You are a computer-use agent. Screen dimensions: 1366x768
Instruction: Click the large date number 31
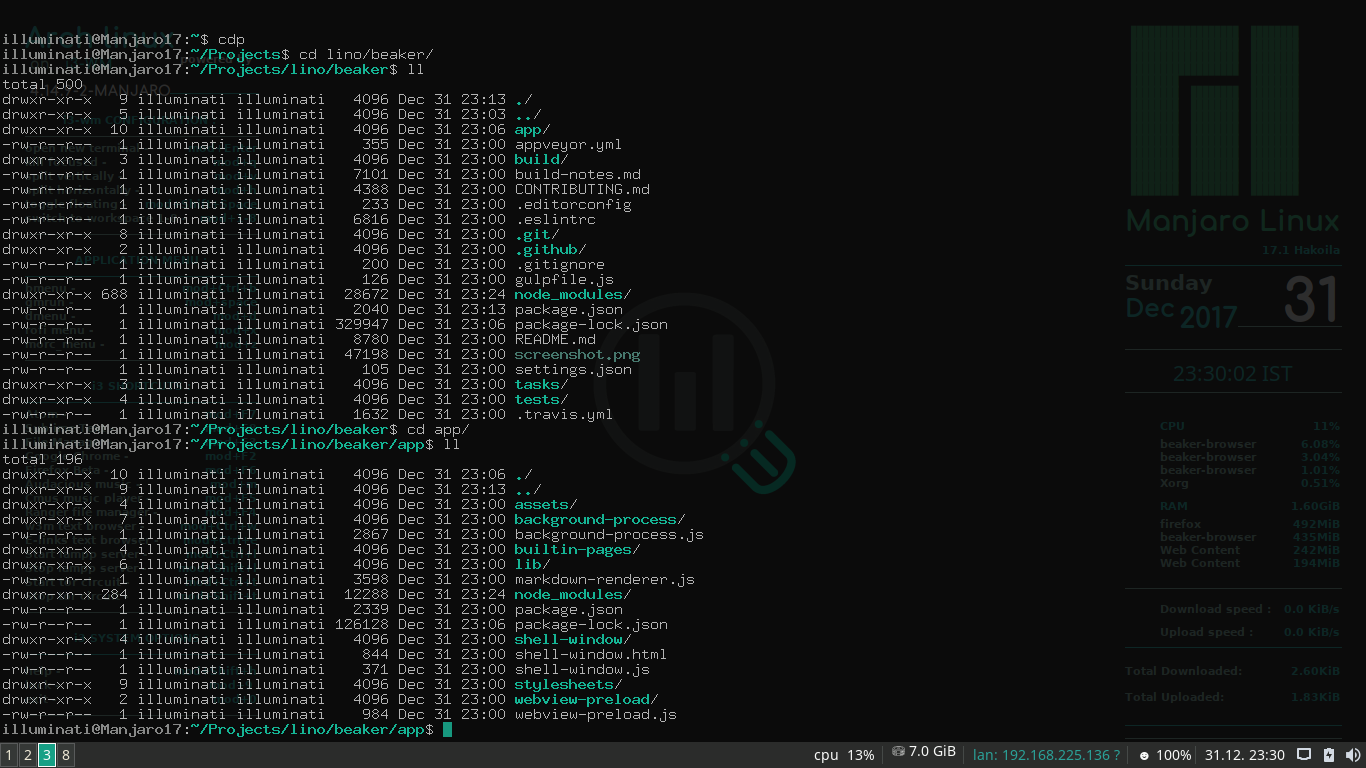[1311, 299]
